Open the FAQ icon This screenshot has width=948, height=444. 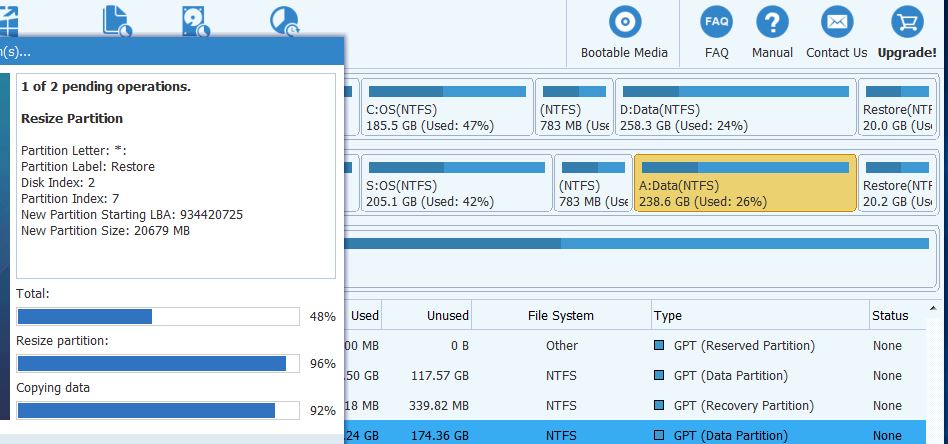pos(716,22)
